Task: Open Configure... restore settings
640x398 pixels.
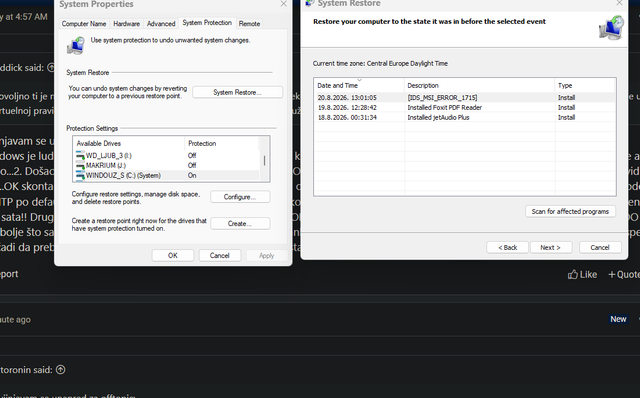Action: coord(240,197)
